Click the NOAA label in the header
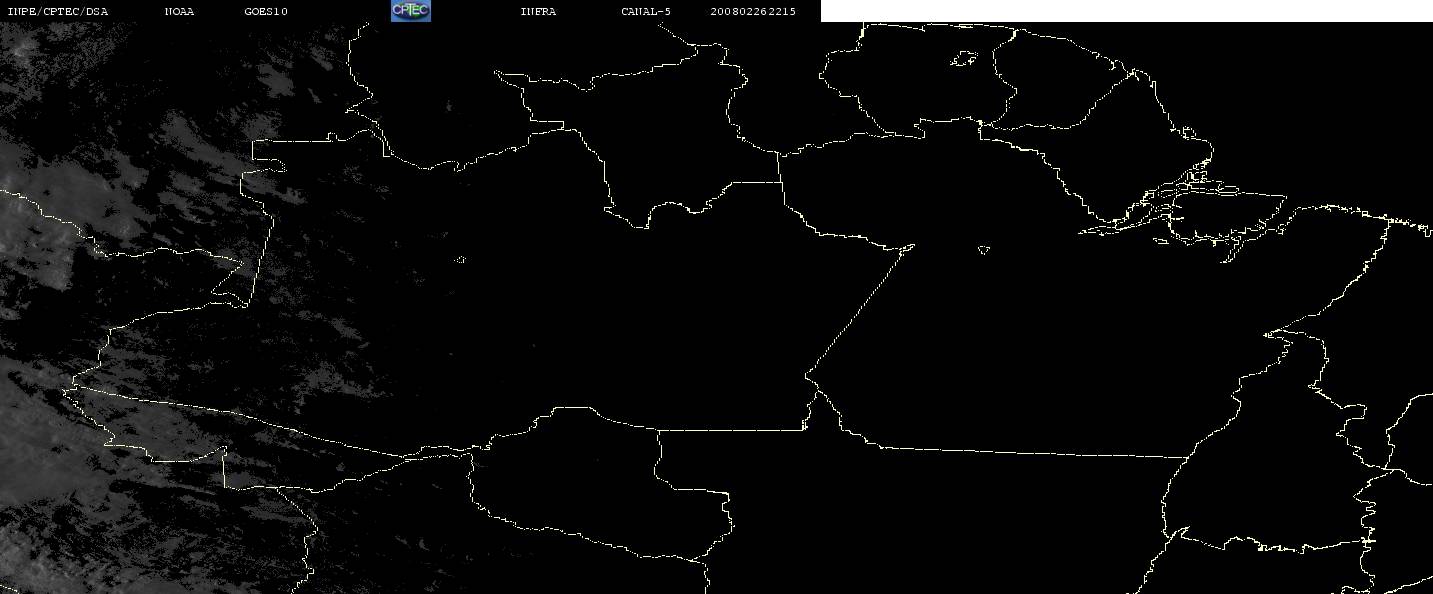 tap(180, 12)
